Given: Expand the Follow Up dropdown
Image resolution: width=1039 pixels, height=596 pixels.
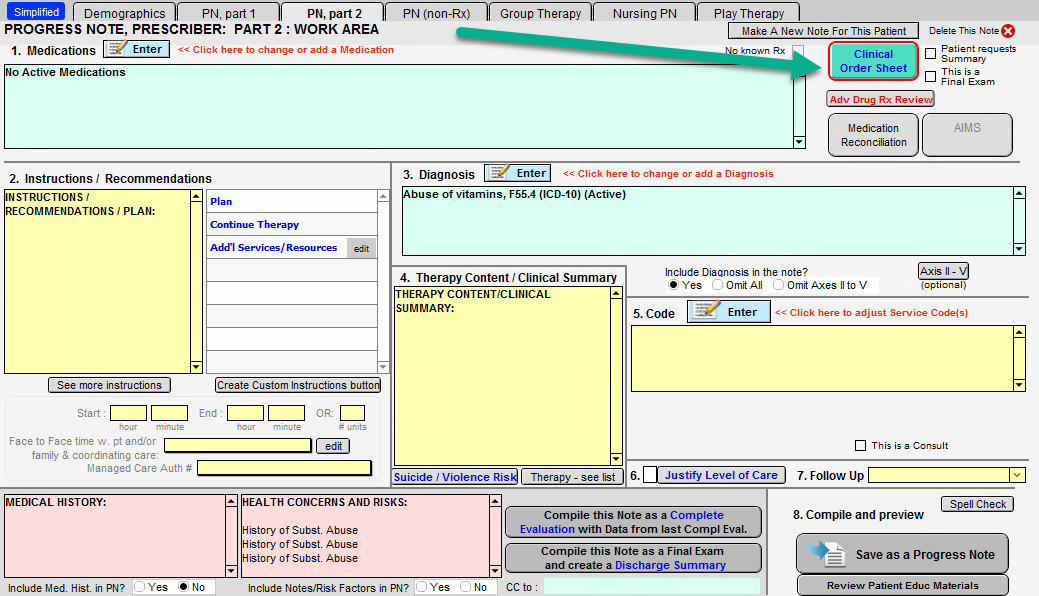Looking at the screenshot, I should (x=1017, y=475).
